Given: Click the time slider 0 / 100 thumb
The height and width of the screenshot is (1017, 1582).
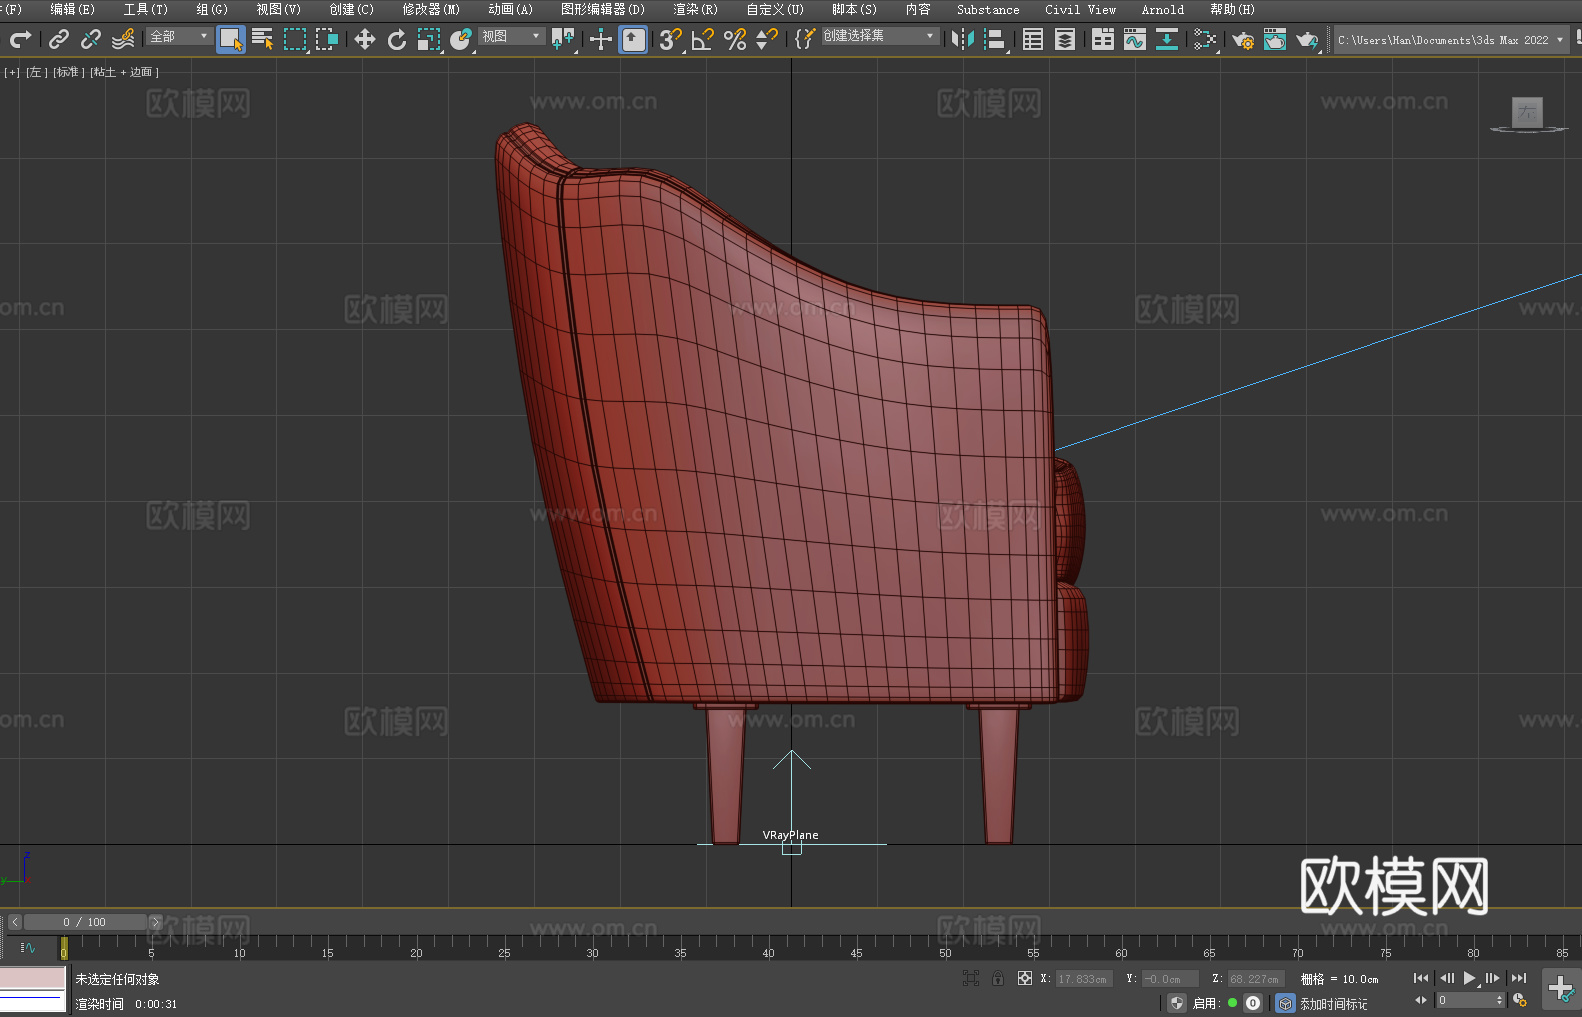Looking at the screenshot, I should 85,922.
